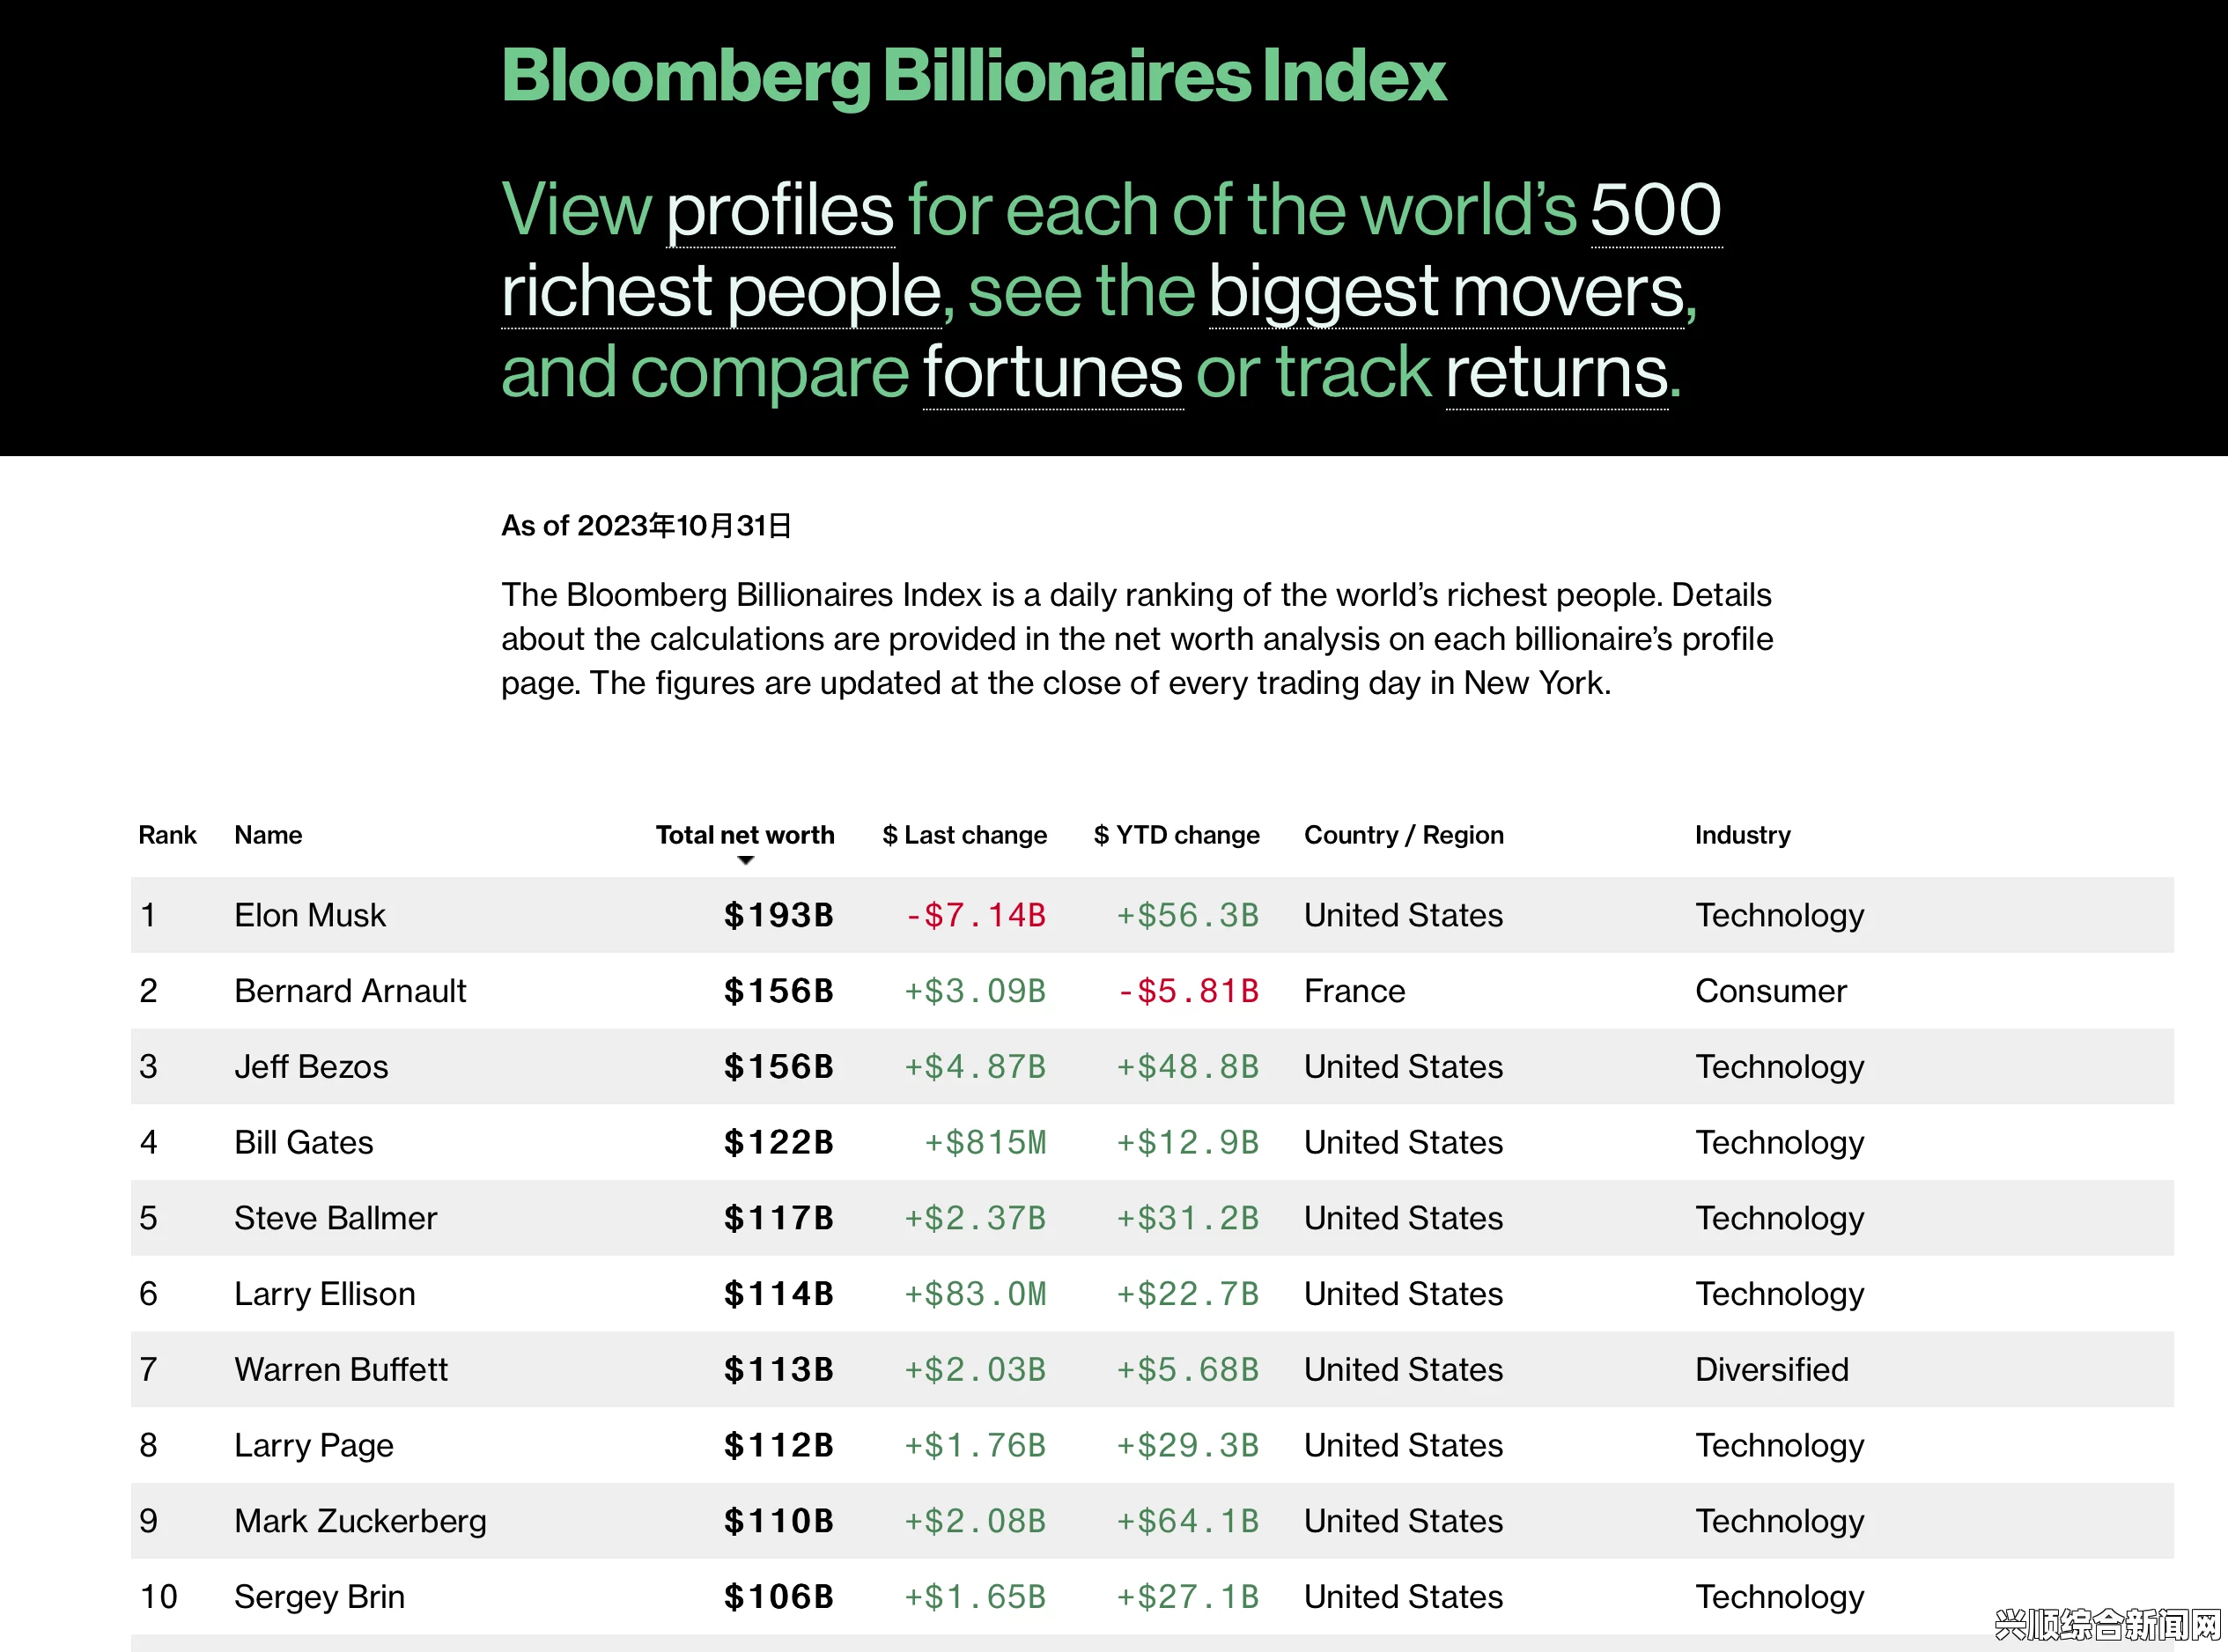Select Mark Zuckerberg in the ranking
This screenshot has height=1652, width=2228.
pos(360,1521)
